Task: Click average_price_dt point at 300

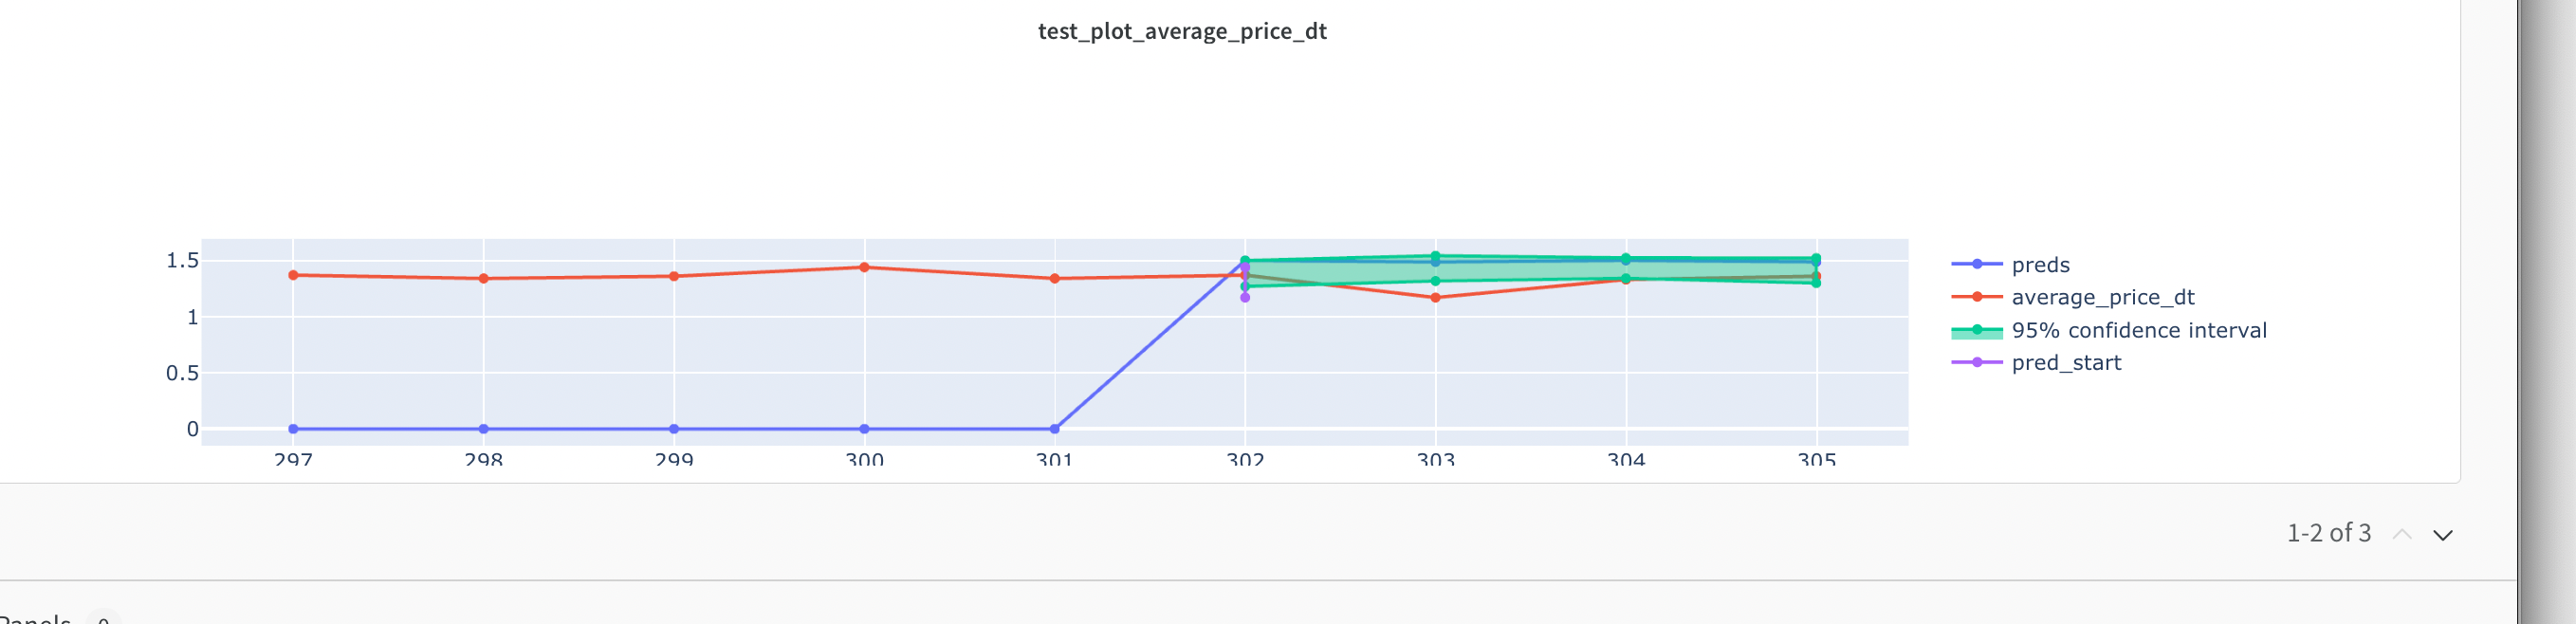Action: [x=864, y=267]
